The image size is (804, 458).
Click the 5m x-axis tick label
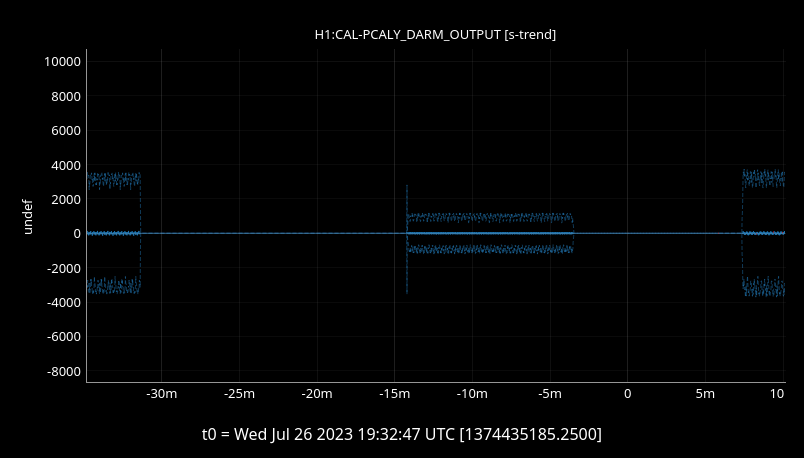pyautogui.click(x=705, y=394)
